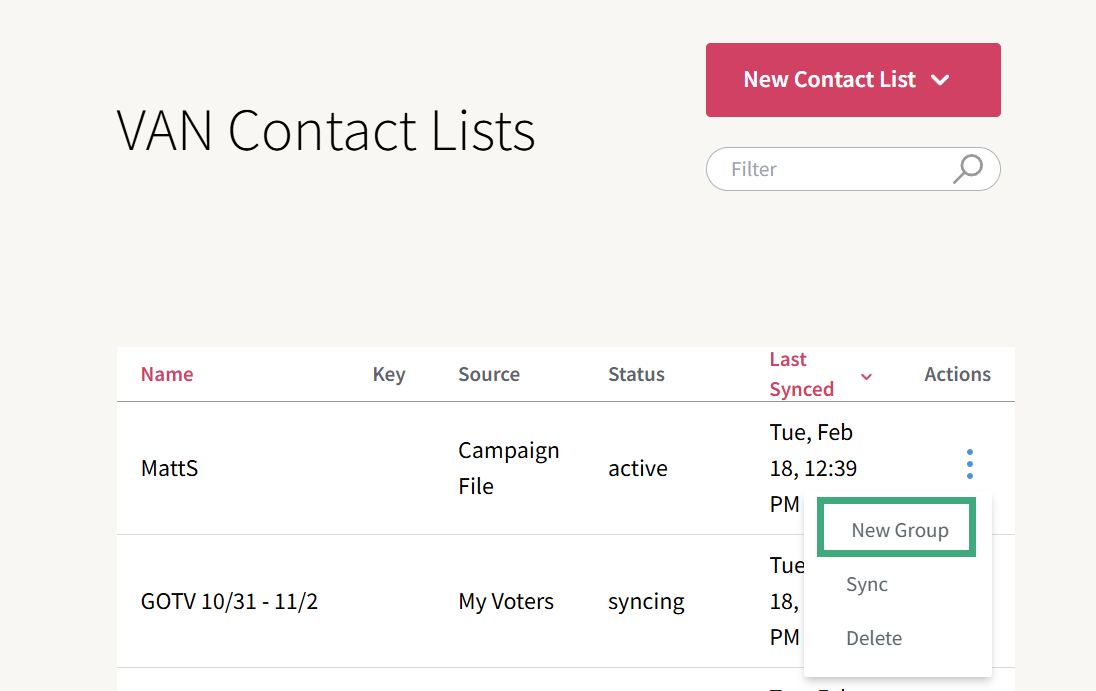Click the syncing status of GOTV list
Image resolution: width=1096 pixels, height=691 pixels.
(646, 602)
